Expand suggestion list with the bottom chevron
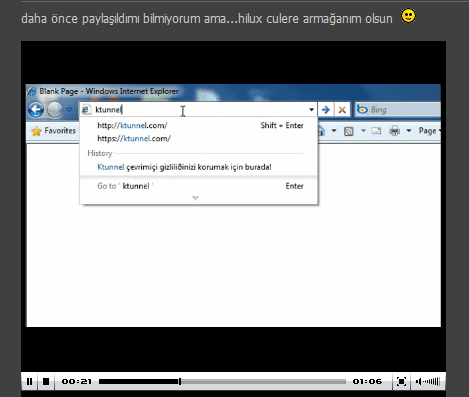This screenshot has width=469, height=397. (195, 198)
